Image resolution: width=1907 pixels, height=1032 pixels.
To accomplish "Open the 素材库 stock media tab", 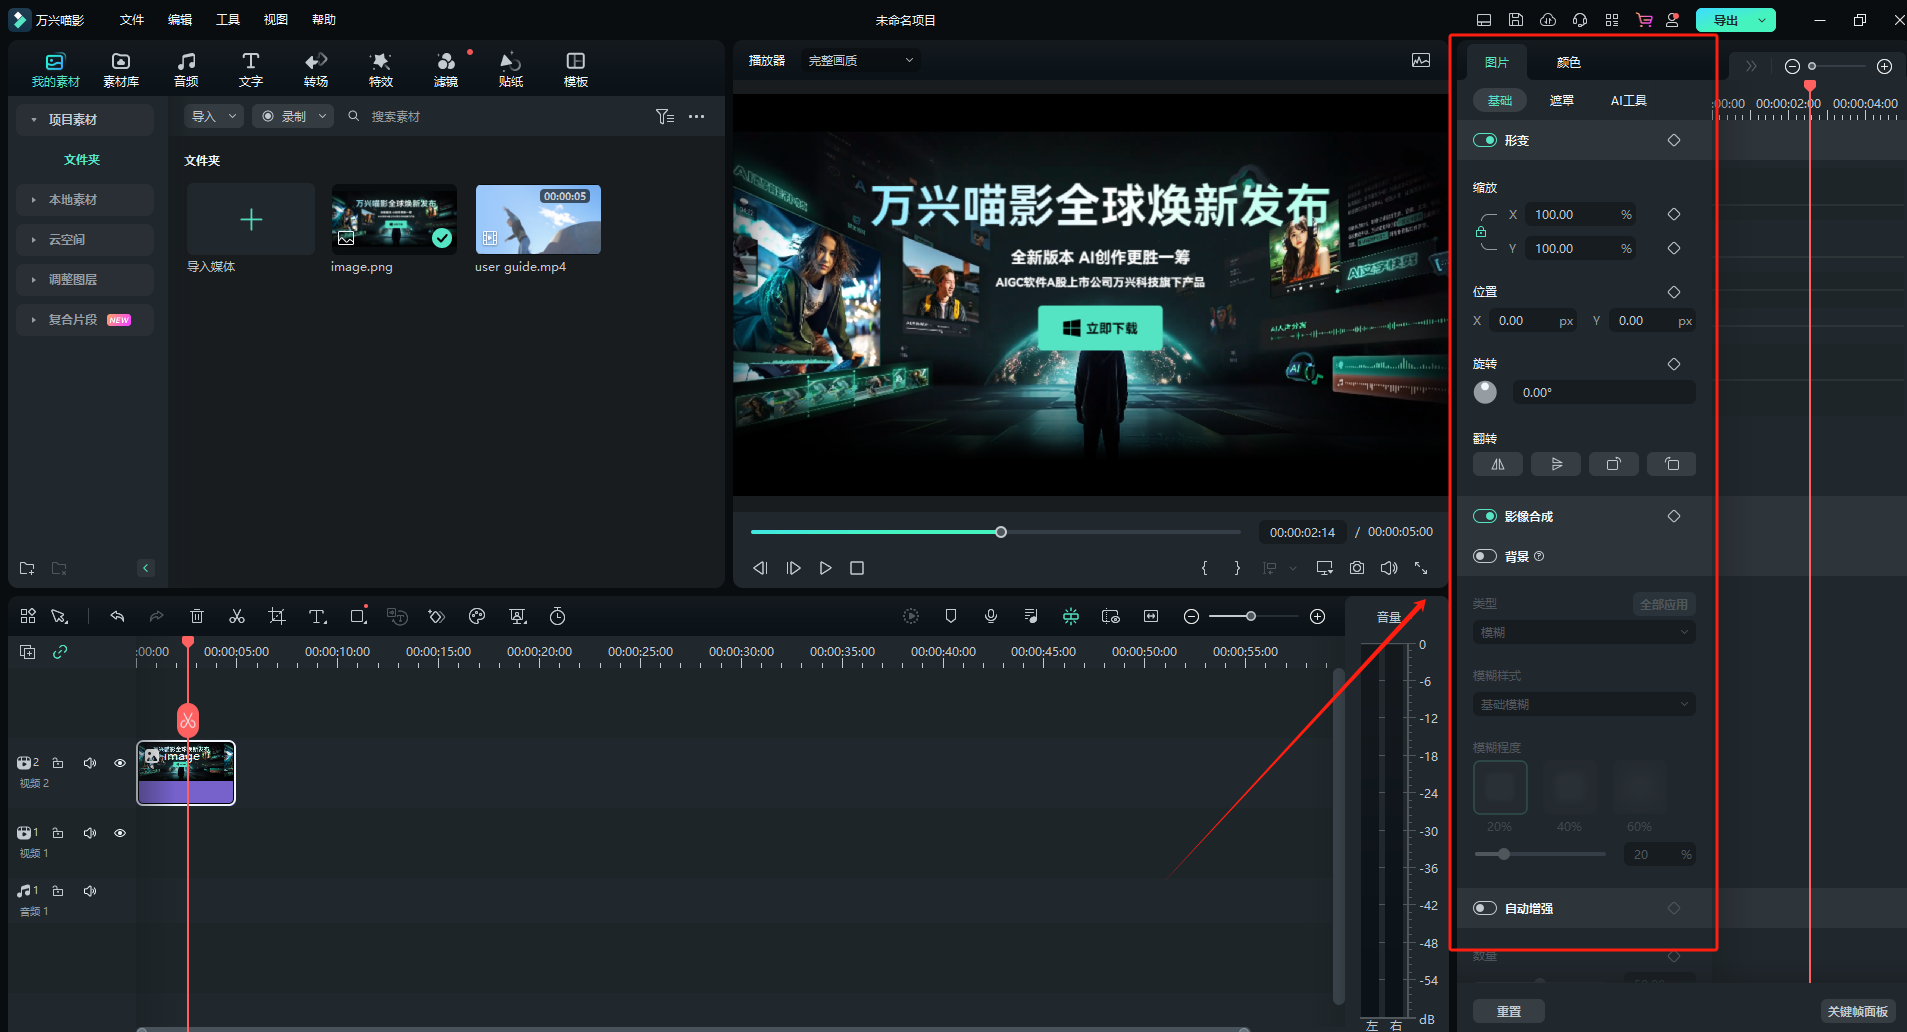I will click(121, 70).
